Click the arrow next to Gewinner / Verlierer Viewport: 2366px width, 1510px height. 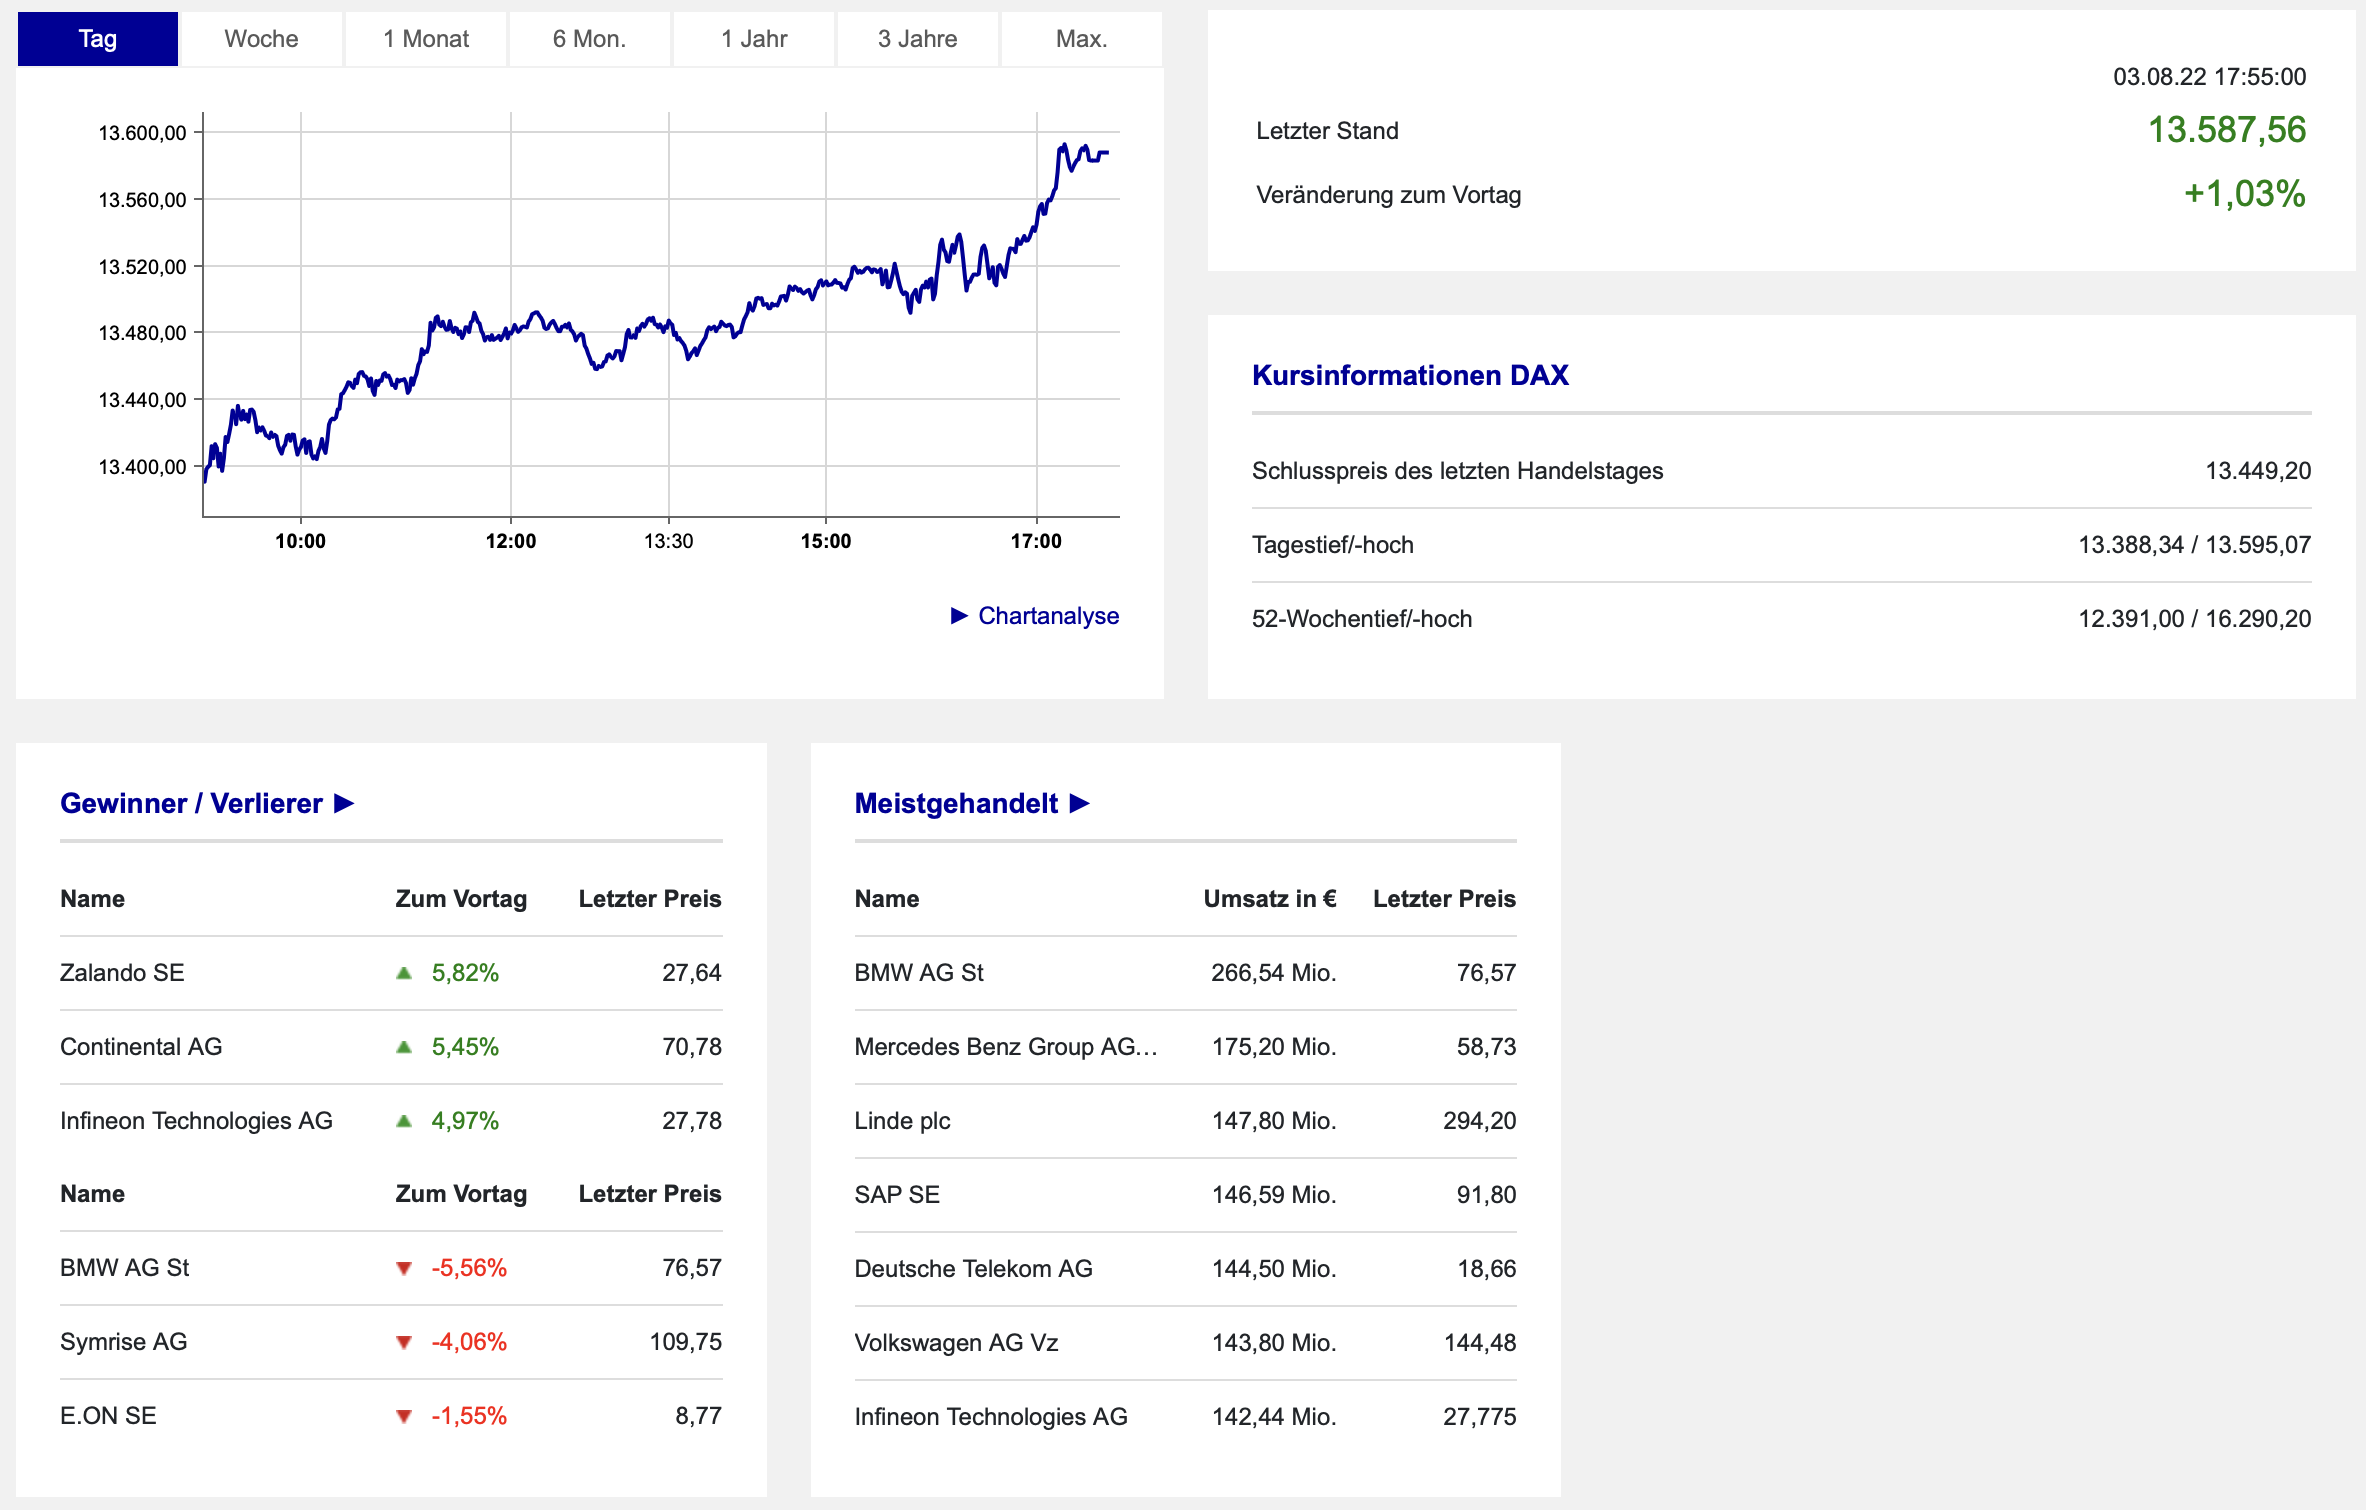[x=344, y=804]
